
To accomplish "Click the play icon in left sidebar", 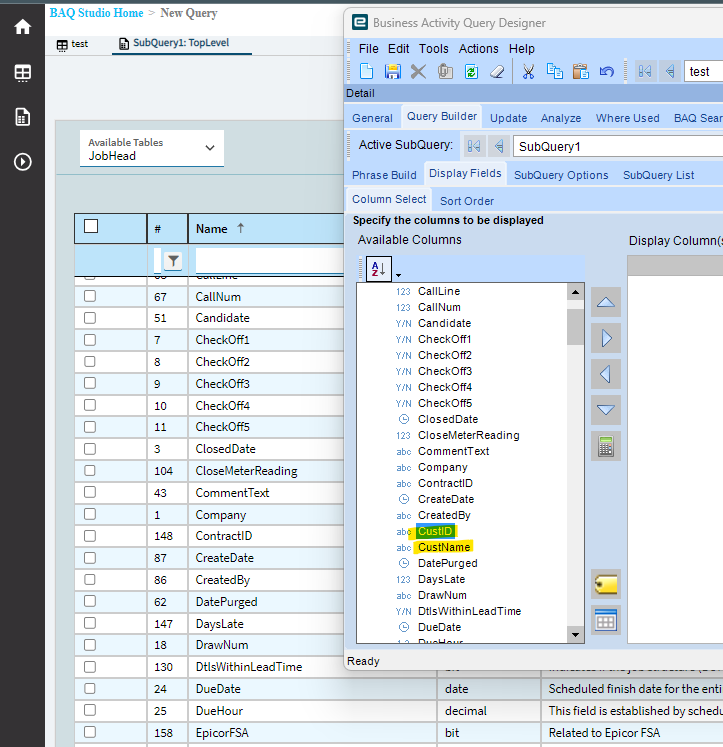I will click(22, 161).
